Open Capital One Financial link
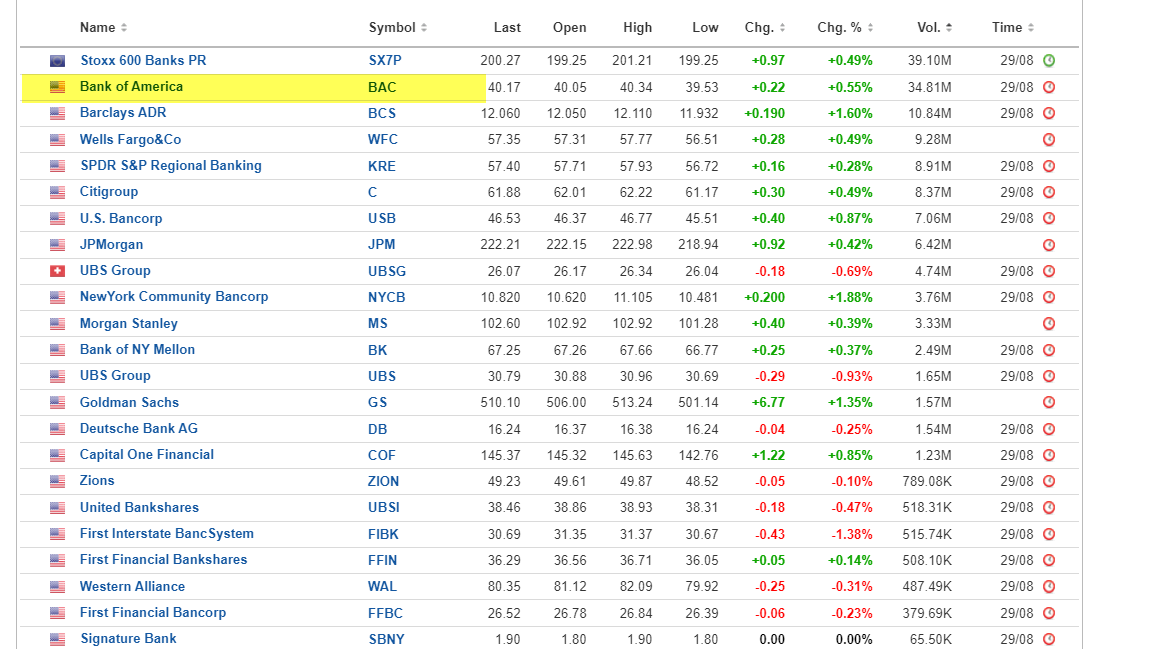This screenshot has width=1176, height=649. click(x=147, y=455)
